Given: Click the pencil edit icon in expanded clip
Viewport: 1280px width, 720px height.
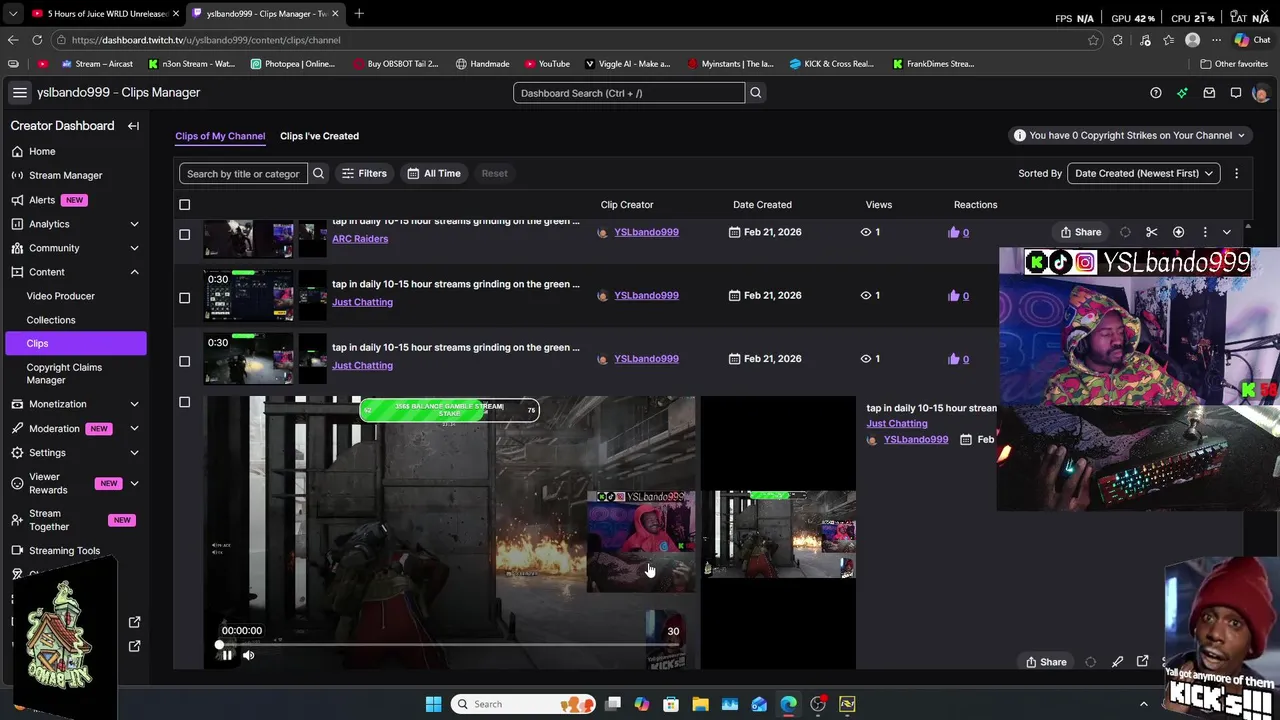Looking at the screenshot, I should click(1117, 662).
